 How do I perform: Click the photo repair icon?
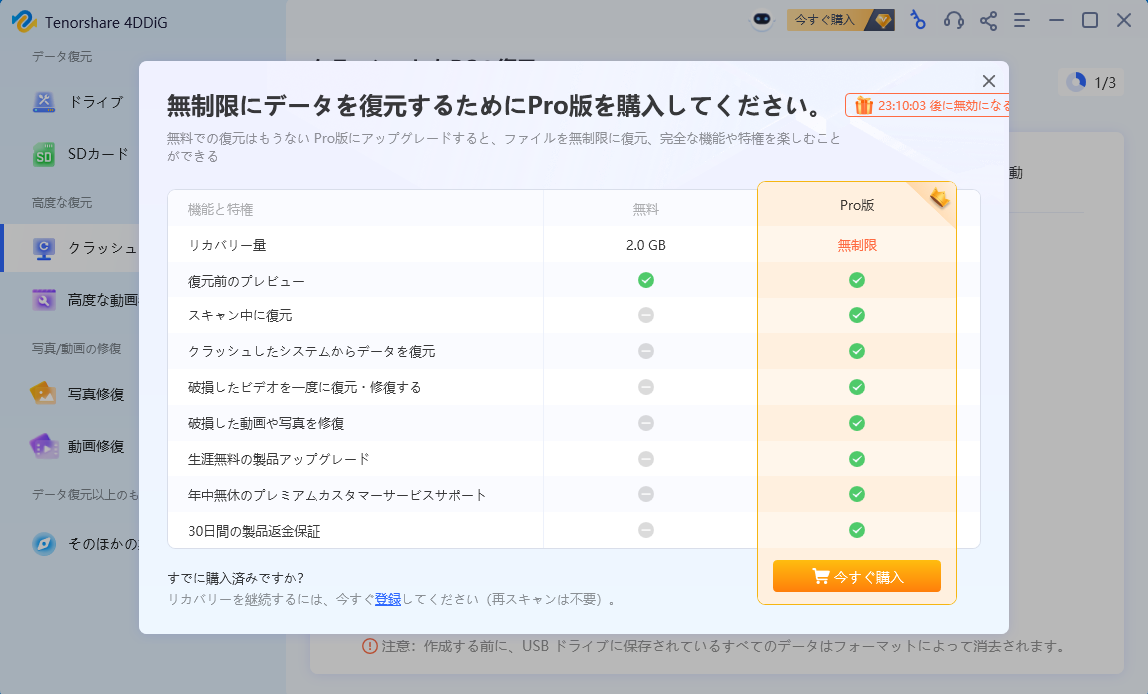43,394
